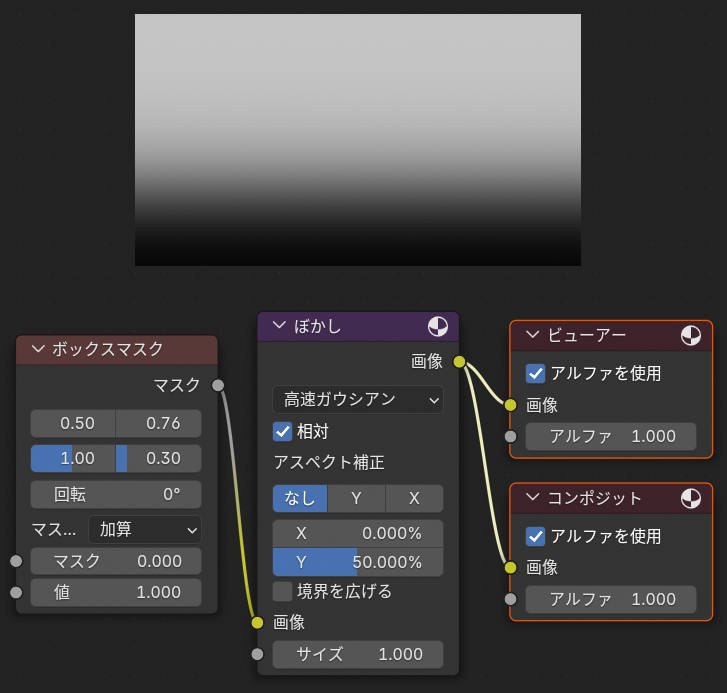The height and width of the screenshot is (693, 727).
Task: Click the マスク 0.000 input field
Action: 116,561
